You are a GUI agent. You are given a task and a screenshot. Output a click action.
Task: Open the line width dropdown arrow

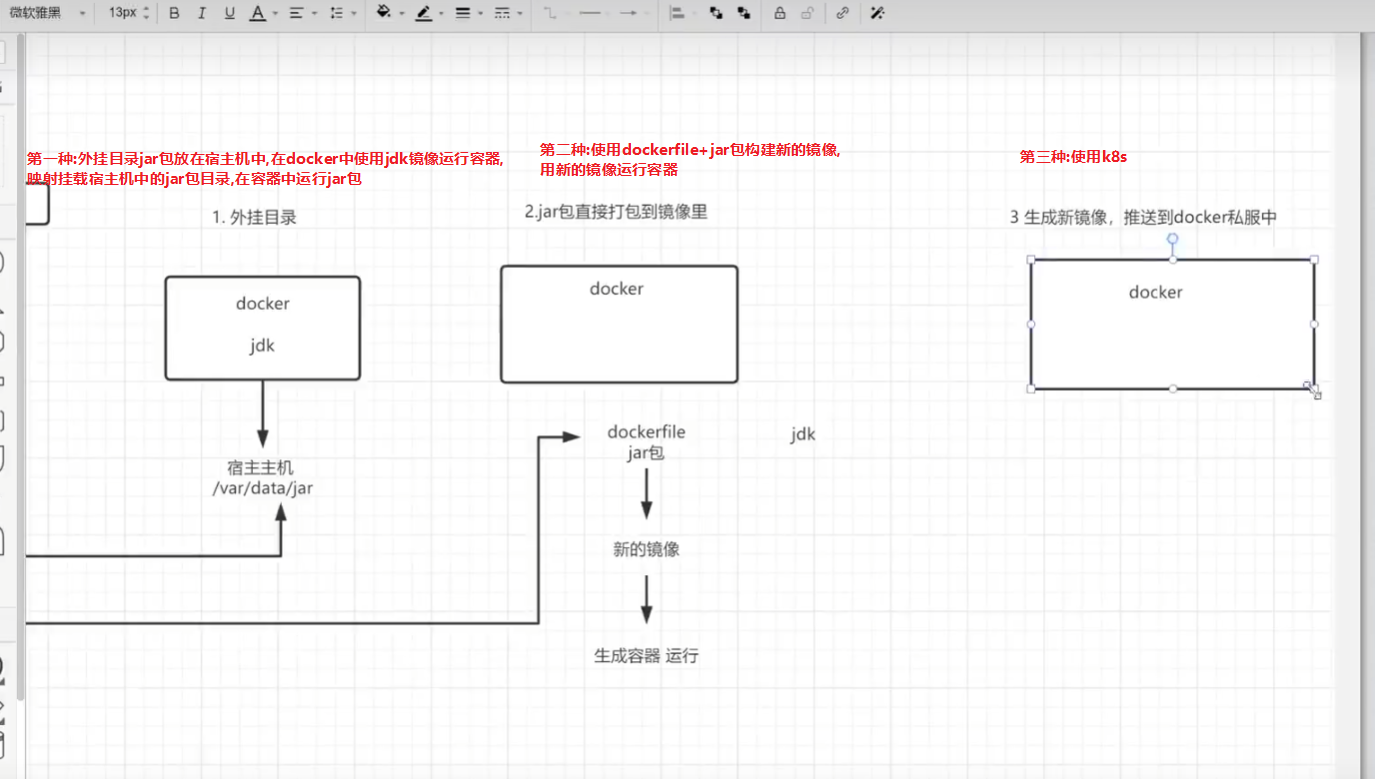click(480, 14)
